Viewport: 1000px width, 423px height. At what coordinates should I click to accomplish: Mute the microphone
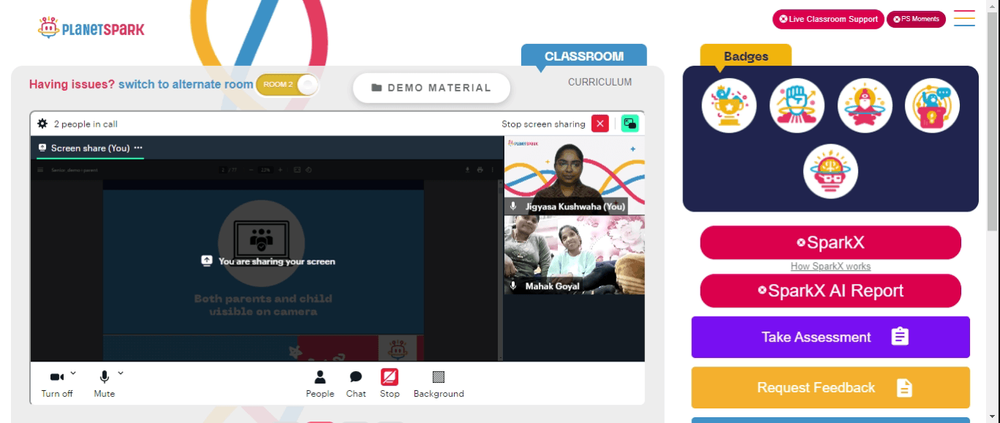[104, 384]
